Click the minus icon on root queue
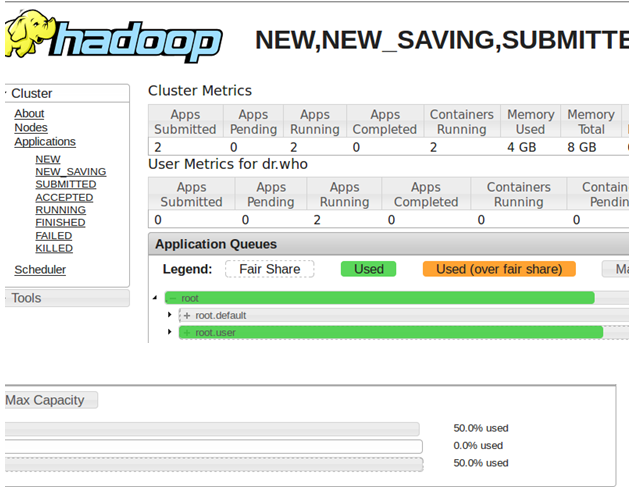This screenshot has width=635, height=493. click(x=173, y=298)
